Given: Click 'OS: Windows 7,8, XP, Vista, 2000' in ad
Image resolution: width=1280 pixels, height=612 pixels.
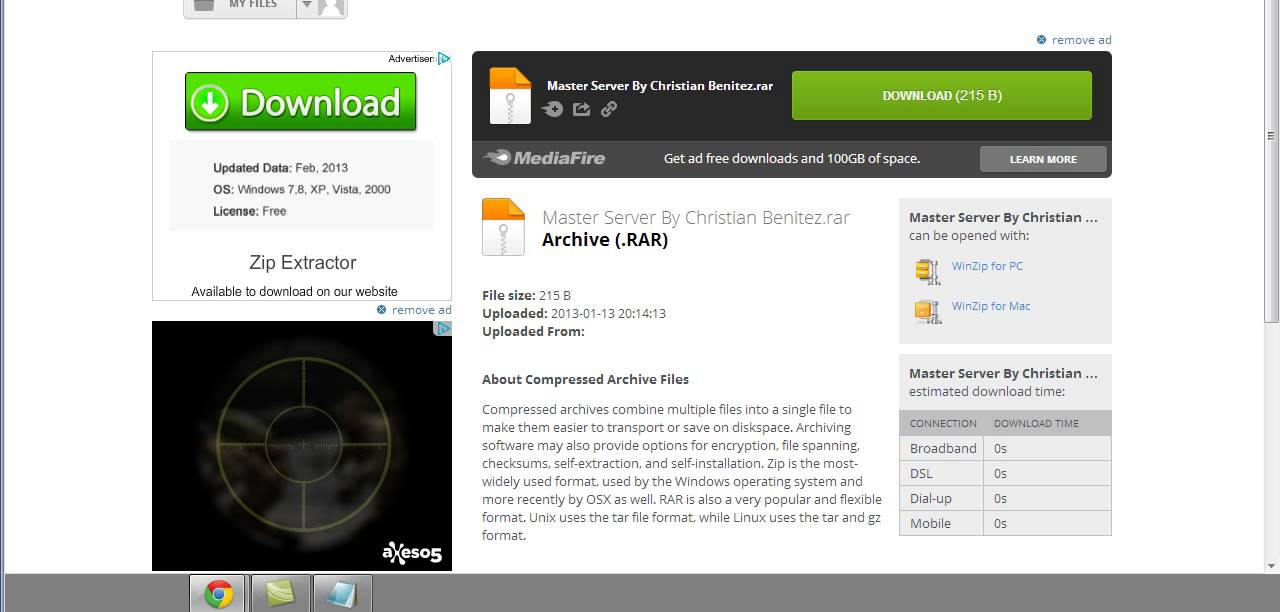Looking at the screenshot, I should (302, 190).
